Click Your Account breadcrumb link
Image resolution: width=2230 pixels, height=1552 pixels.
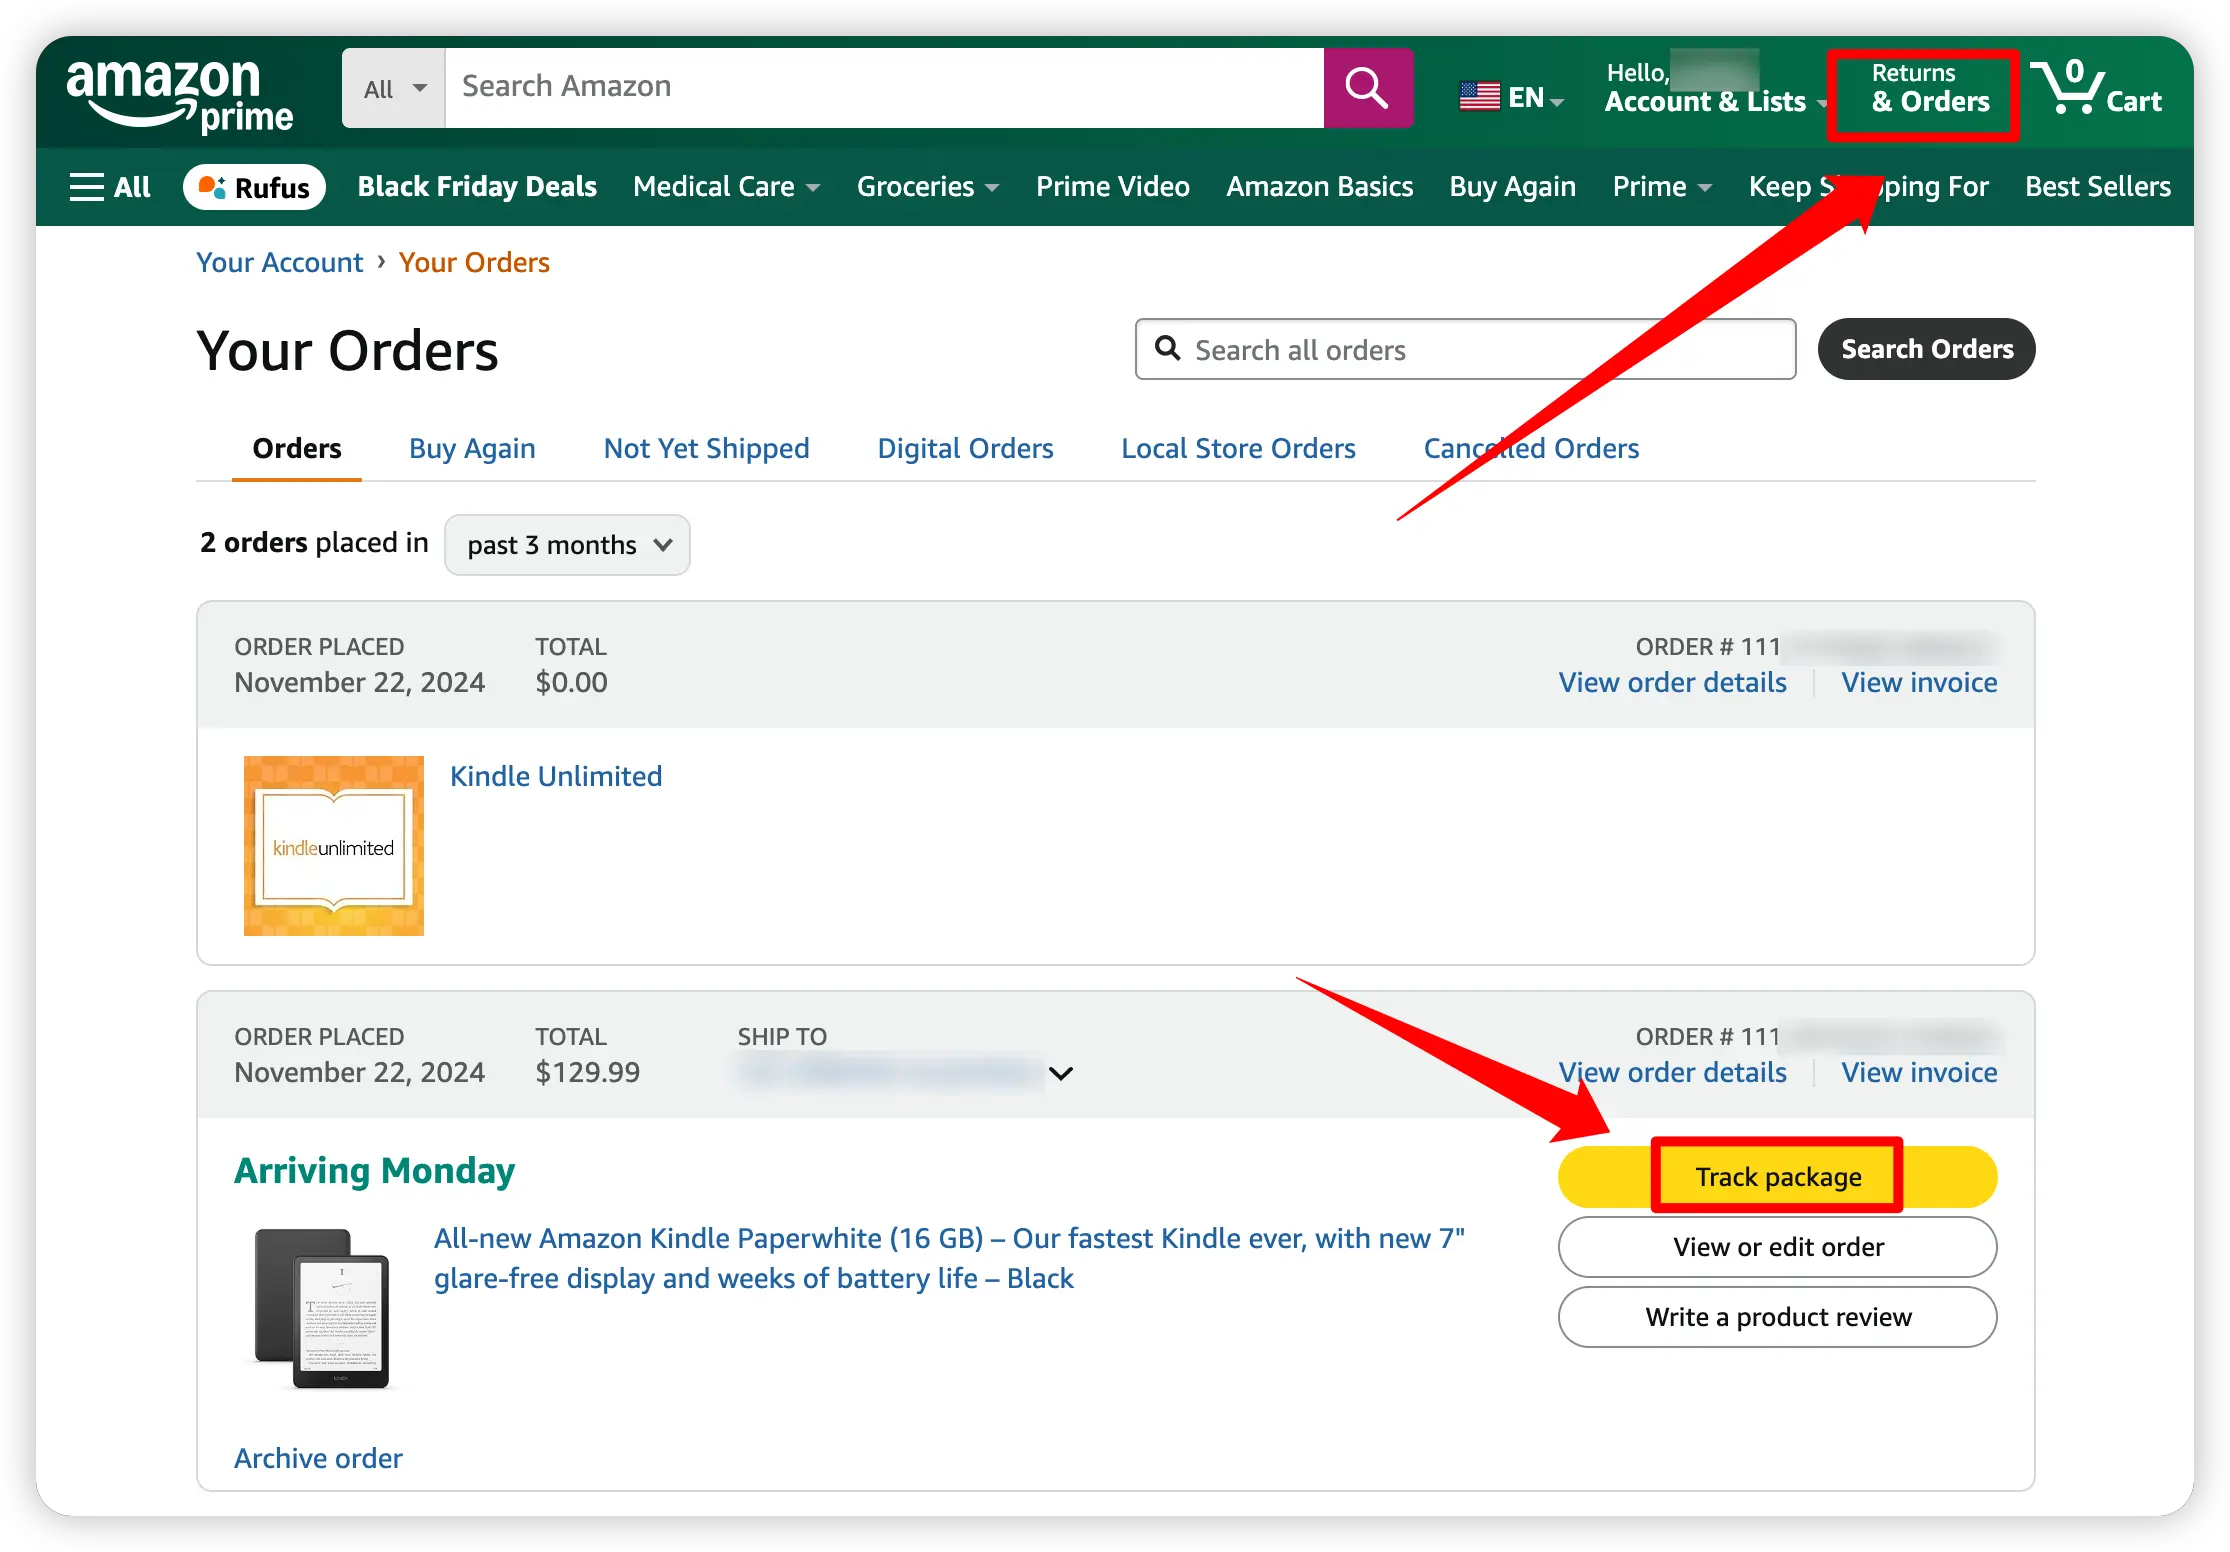pos(279,262)
